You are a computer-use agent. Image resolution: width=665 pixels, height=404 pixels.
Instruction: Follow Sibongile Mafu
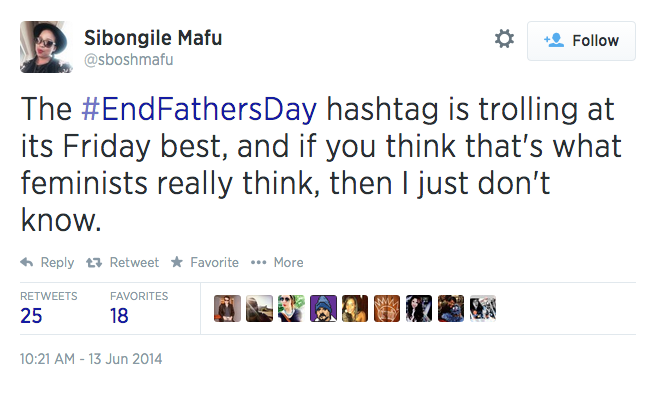pyautogui.click(x=581, y=41)
